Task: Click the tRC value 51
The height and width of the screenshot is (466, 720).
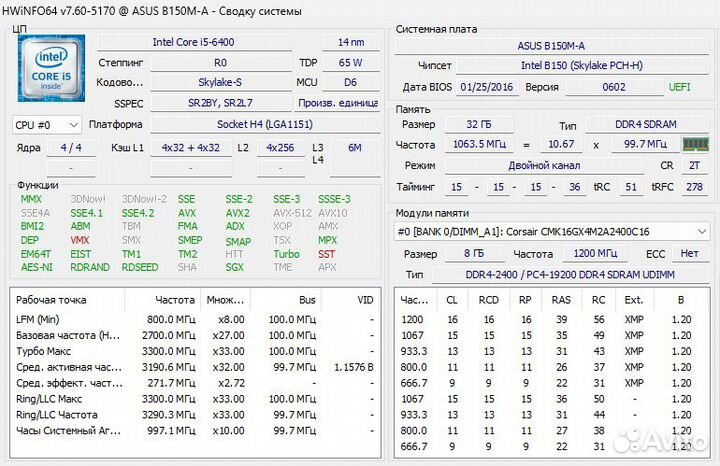Action: (631, 187)
